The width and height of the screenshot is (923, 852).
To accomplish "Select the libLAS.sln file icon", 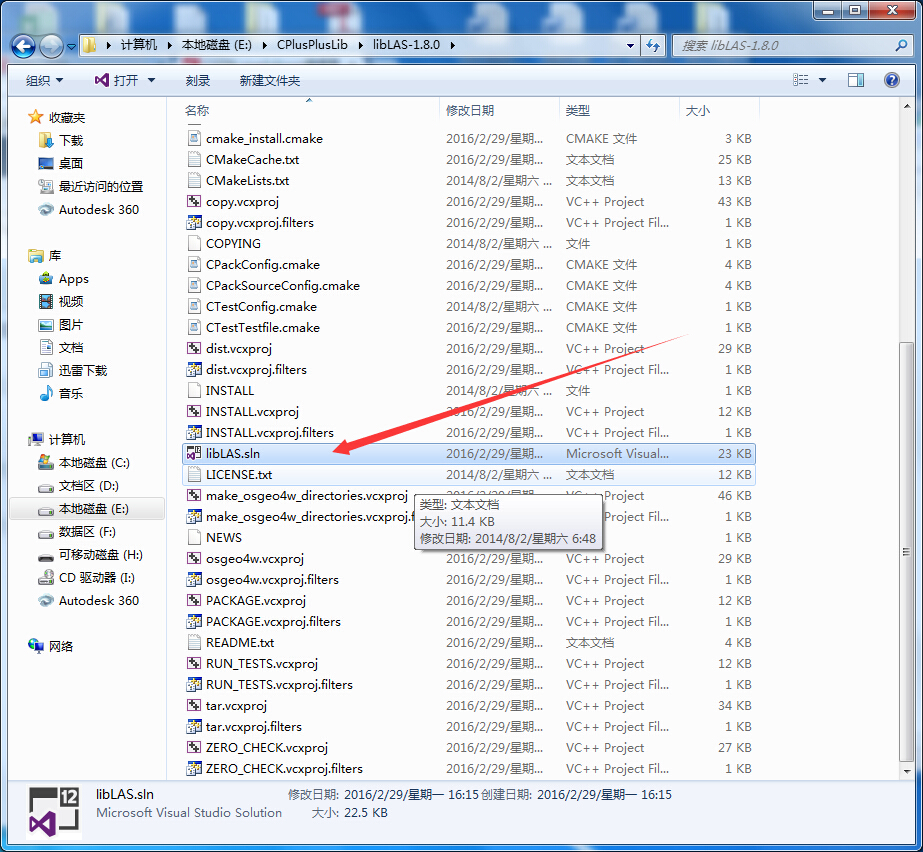I will pyautogui.click(x=194, y=453).
